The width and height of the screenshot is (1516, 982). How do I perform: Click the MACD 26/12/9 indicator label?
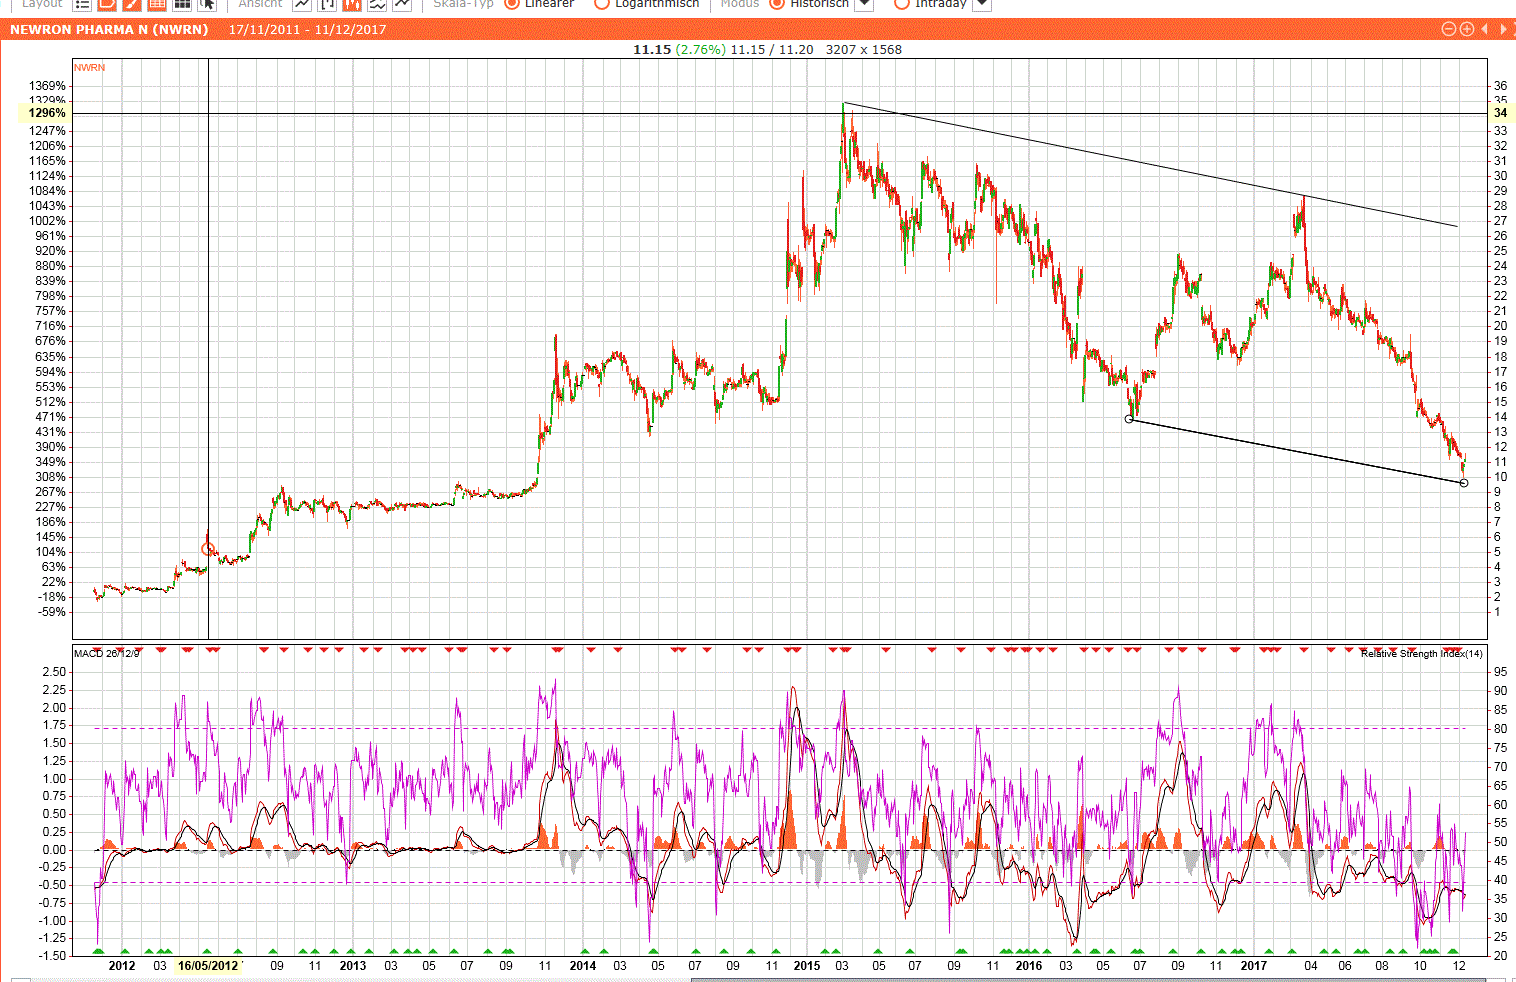(x=107, y=653)
